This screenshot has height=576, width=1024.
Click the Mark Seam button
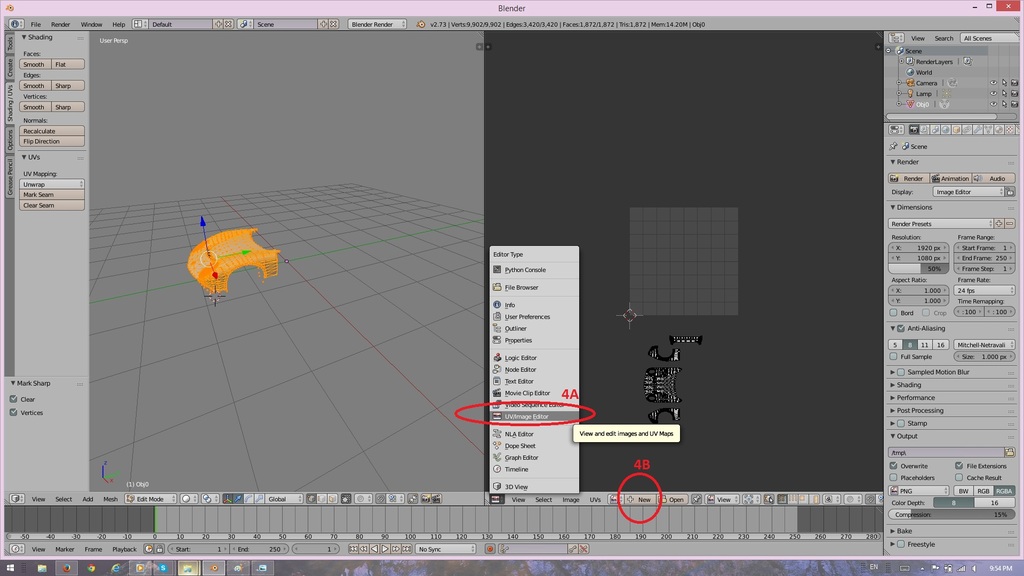(x=52, y=195)
